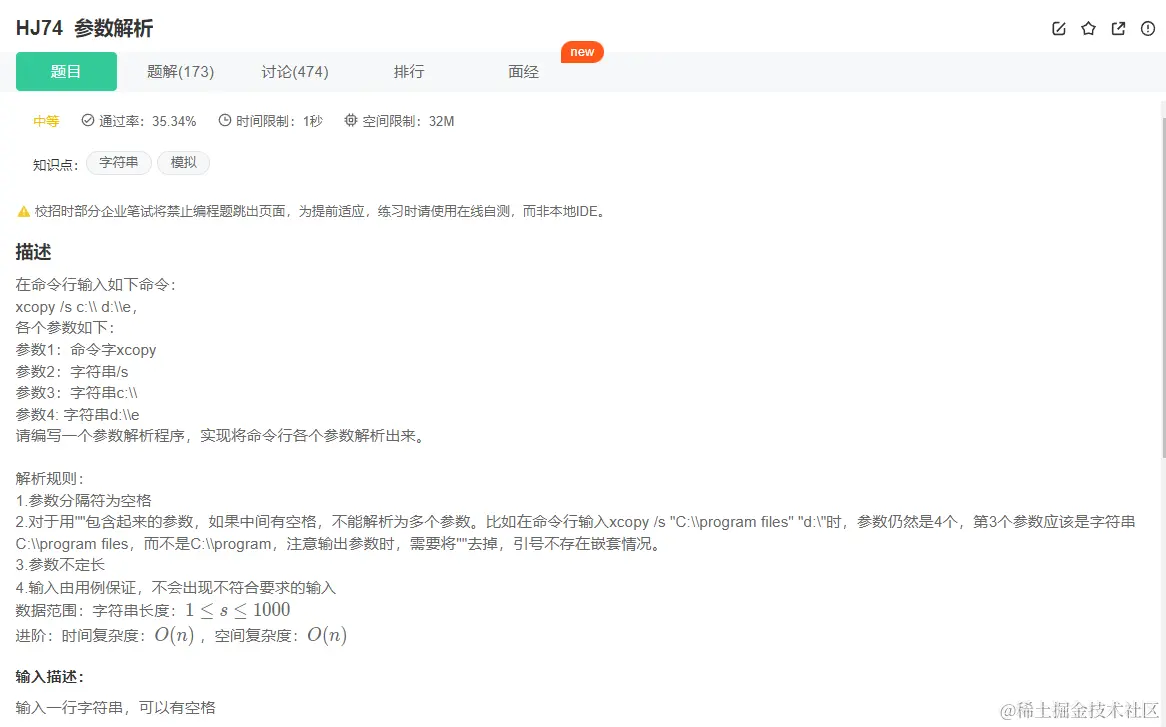Click the 知识点 label

click(x=56, y=165)
